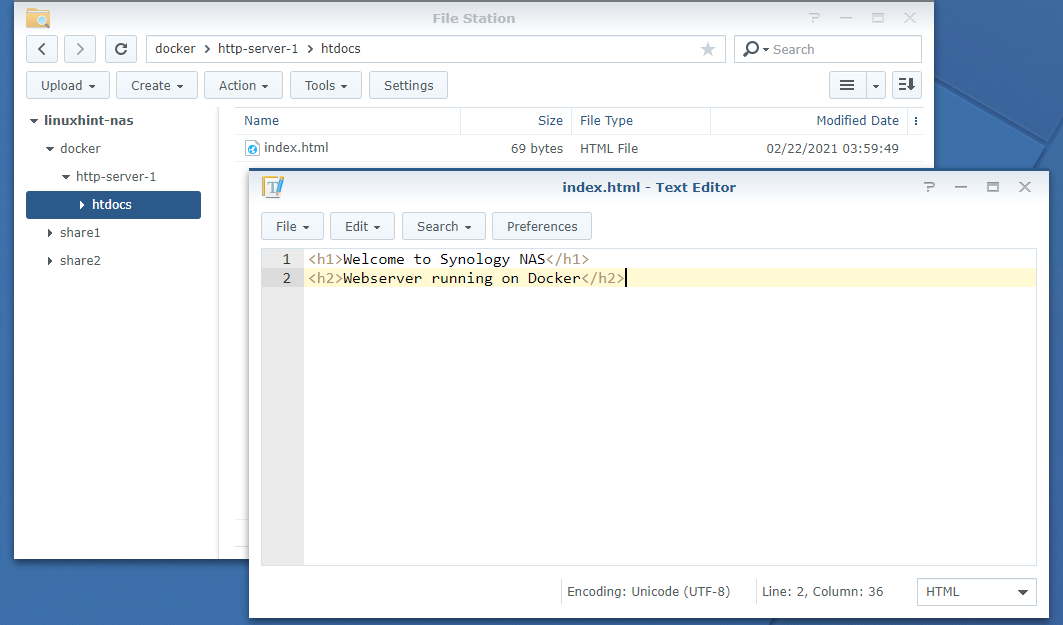Type in the File Station search field
Image resolution: width=1063 pixels, height=625 pixels.
click(840, 49)
